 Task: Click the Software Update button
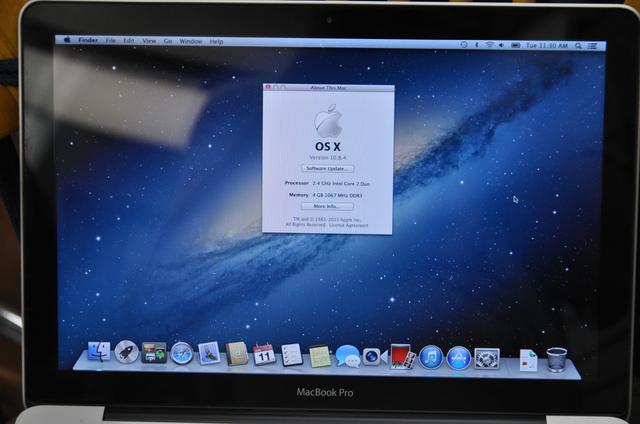click(328, 168)
